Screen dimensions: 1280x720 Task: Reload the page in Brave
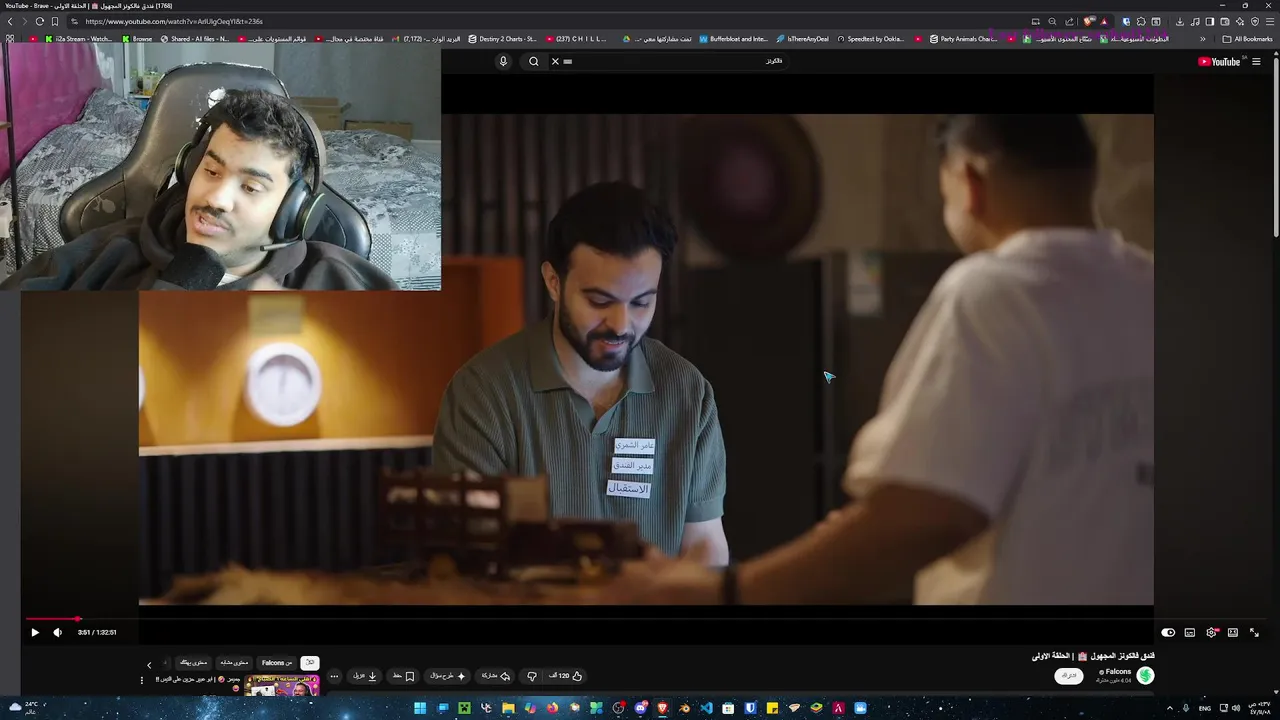[39, 21]
